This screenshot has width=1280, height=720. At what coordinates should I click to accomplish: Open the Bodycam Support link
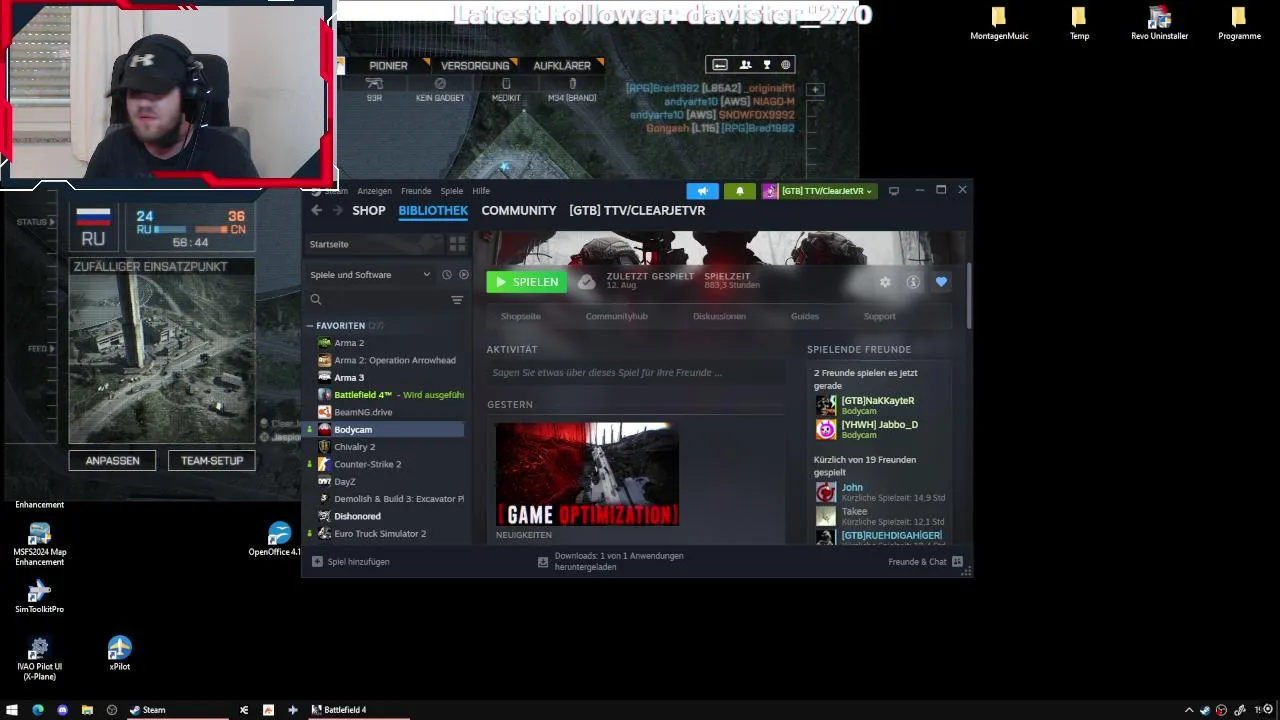pyautogui.click(x=880, y=316)
